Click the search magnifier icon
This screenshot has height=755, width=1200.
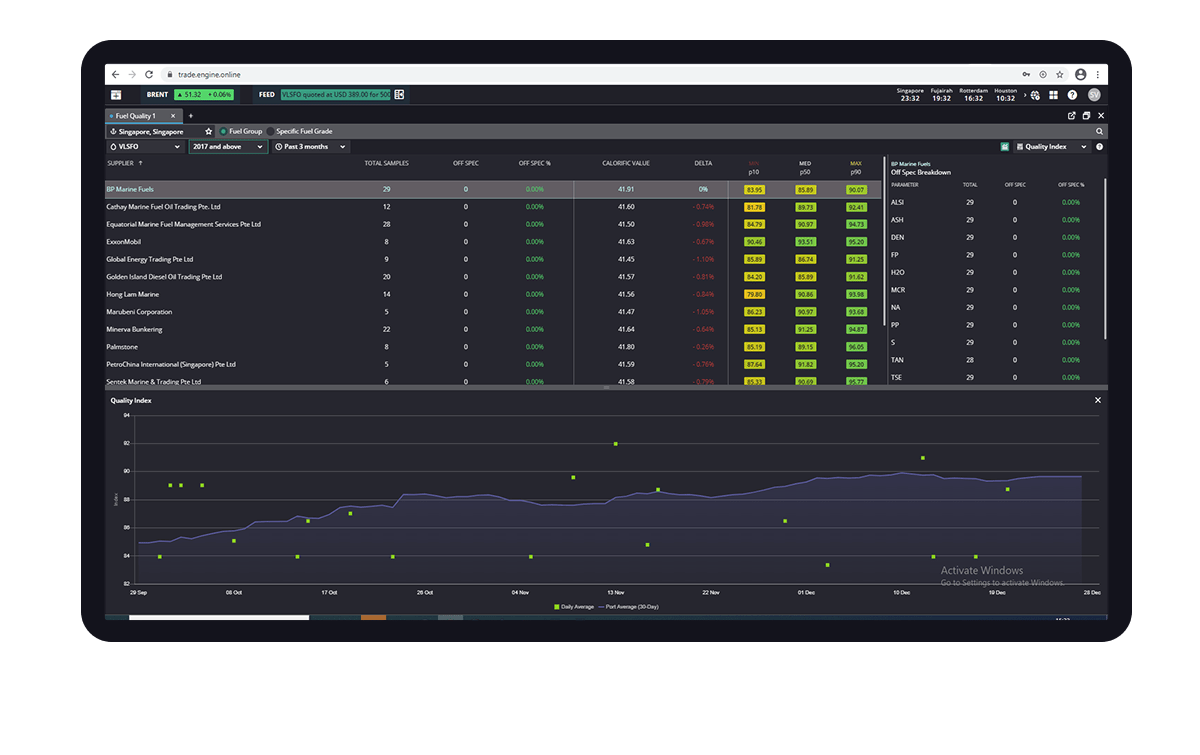pos(1099,131)
